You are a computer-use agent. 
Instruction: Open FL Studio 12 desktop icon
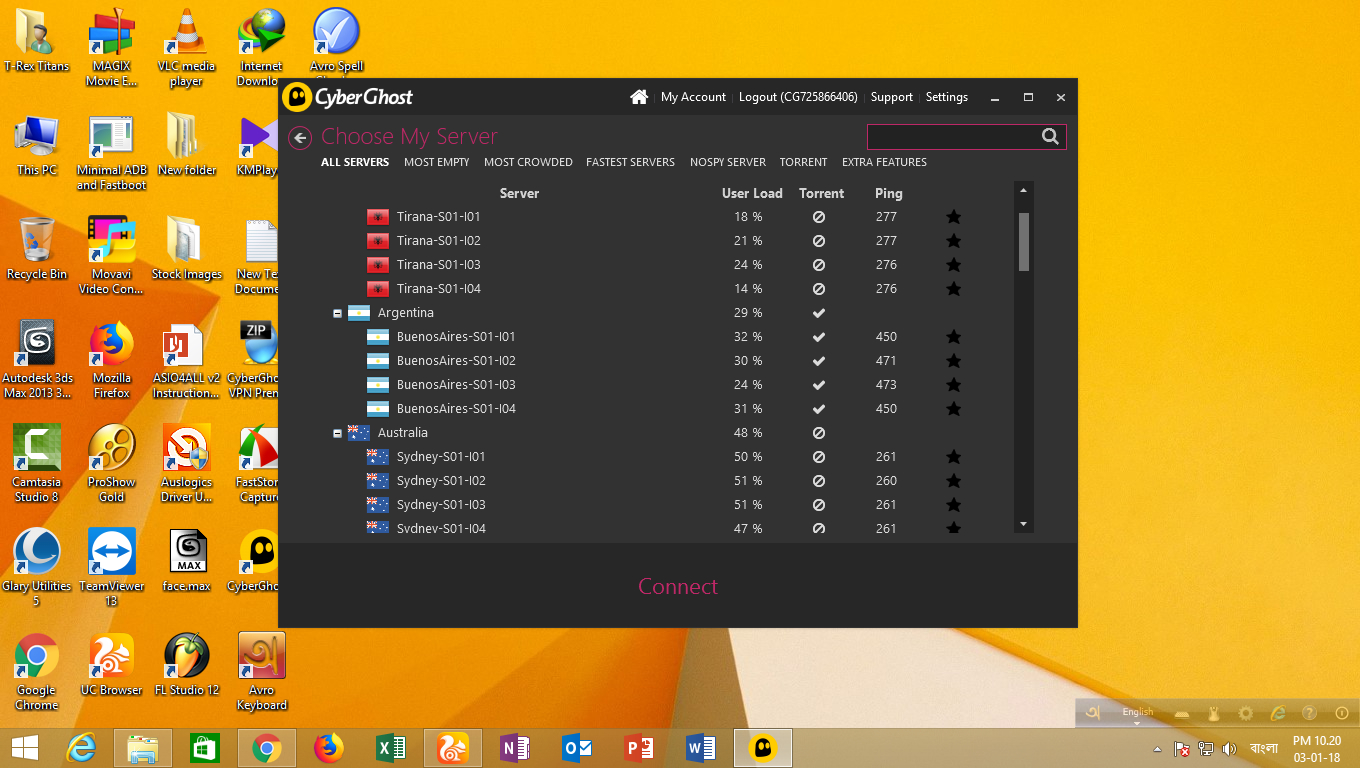coord(186,657)
